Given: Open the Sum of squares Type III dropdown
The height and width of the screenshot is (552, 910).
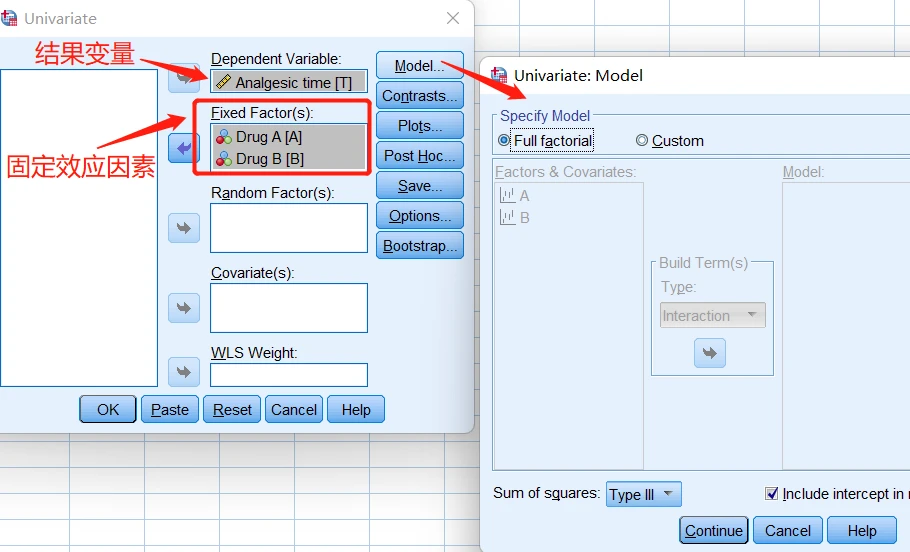Looking at the screenshot, I should pyautogui.click(x=643, y=494).
